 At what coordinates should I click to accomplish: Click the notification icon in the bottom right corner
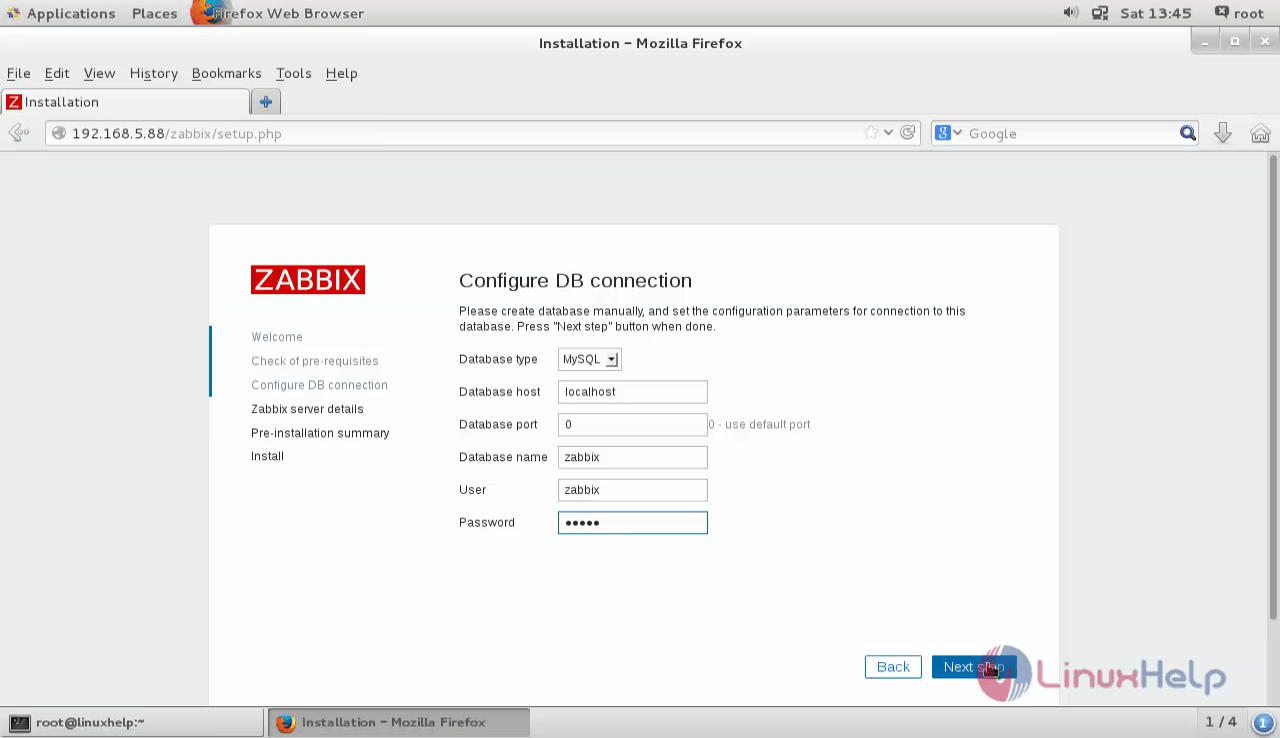coord(1261,722)
